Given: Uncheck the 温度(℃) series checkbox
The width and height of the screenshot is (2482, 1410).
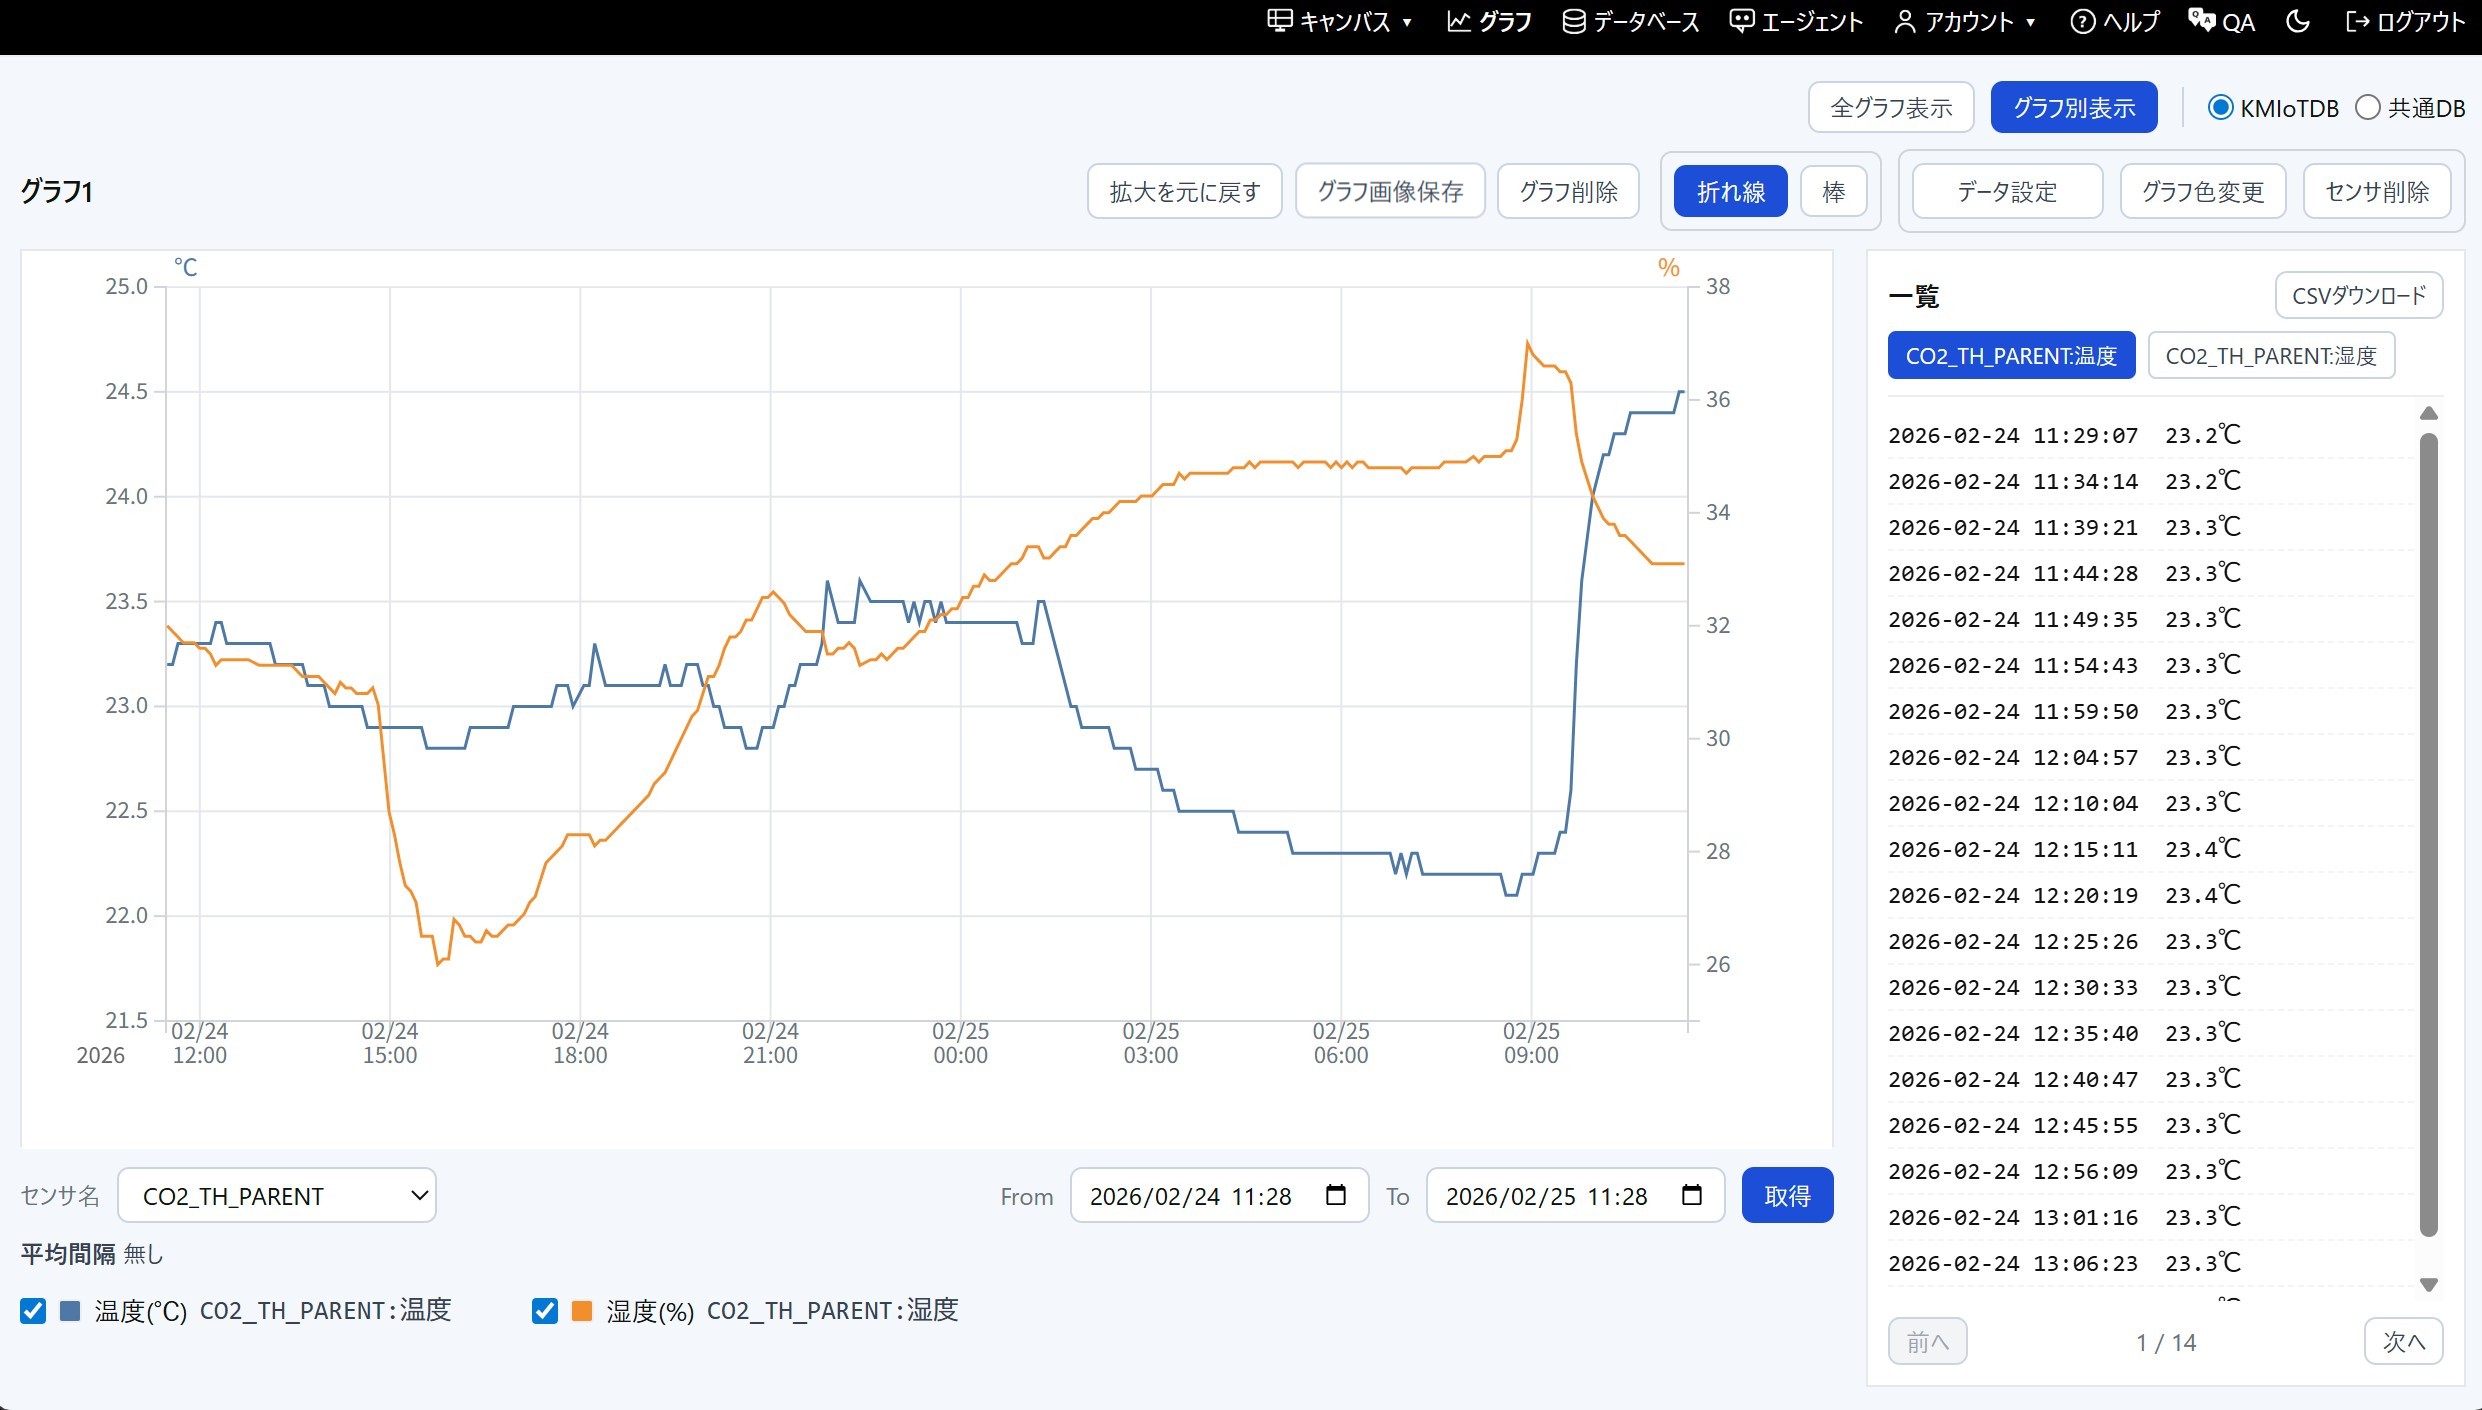Looking at the screenshot, I should pos(33,1311).
